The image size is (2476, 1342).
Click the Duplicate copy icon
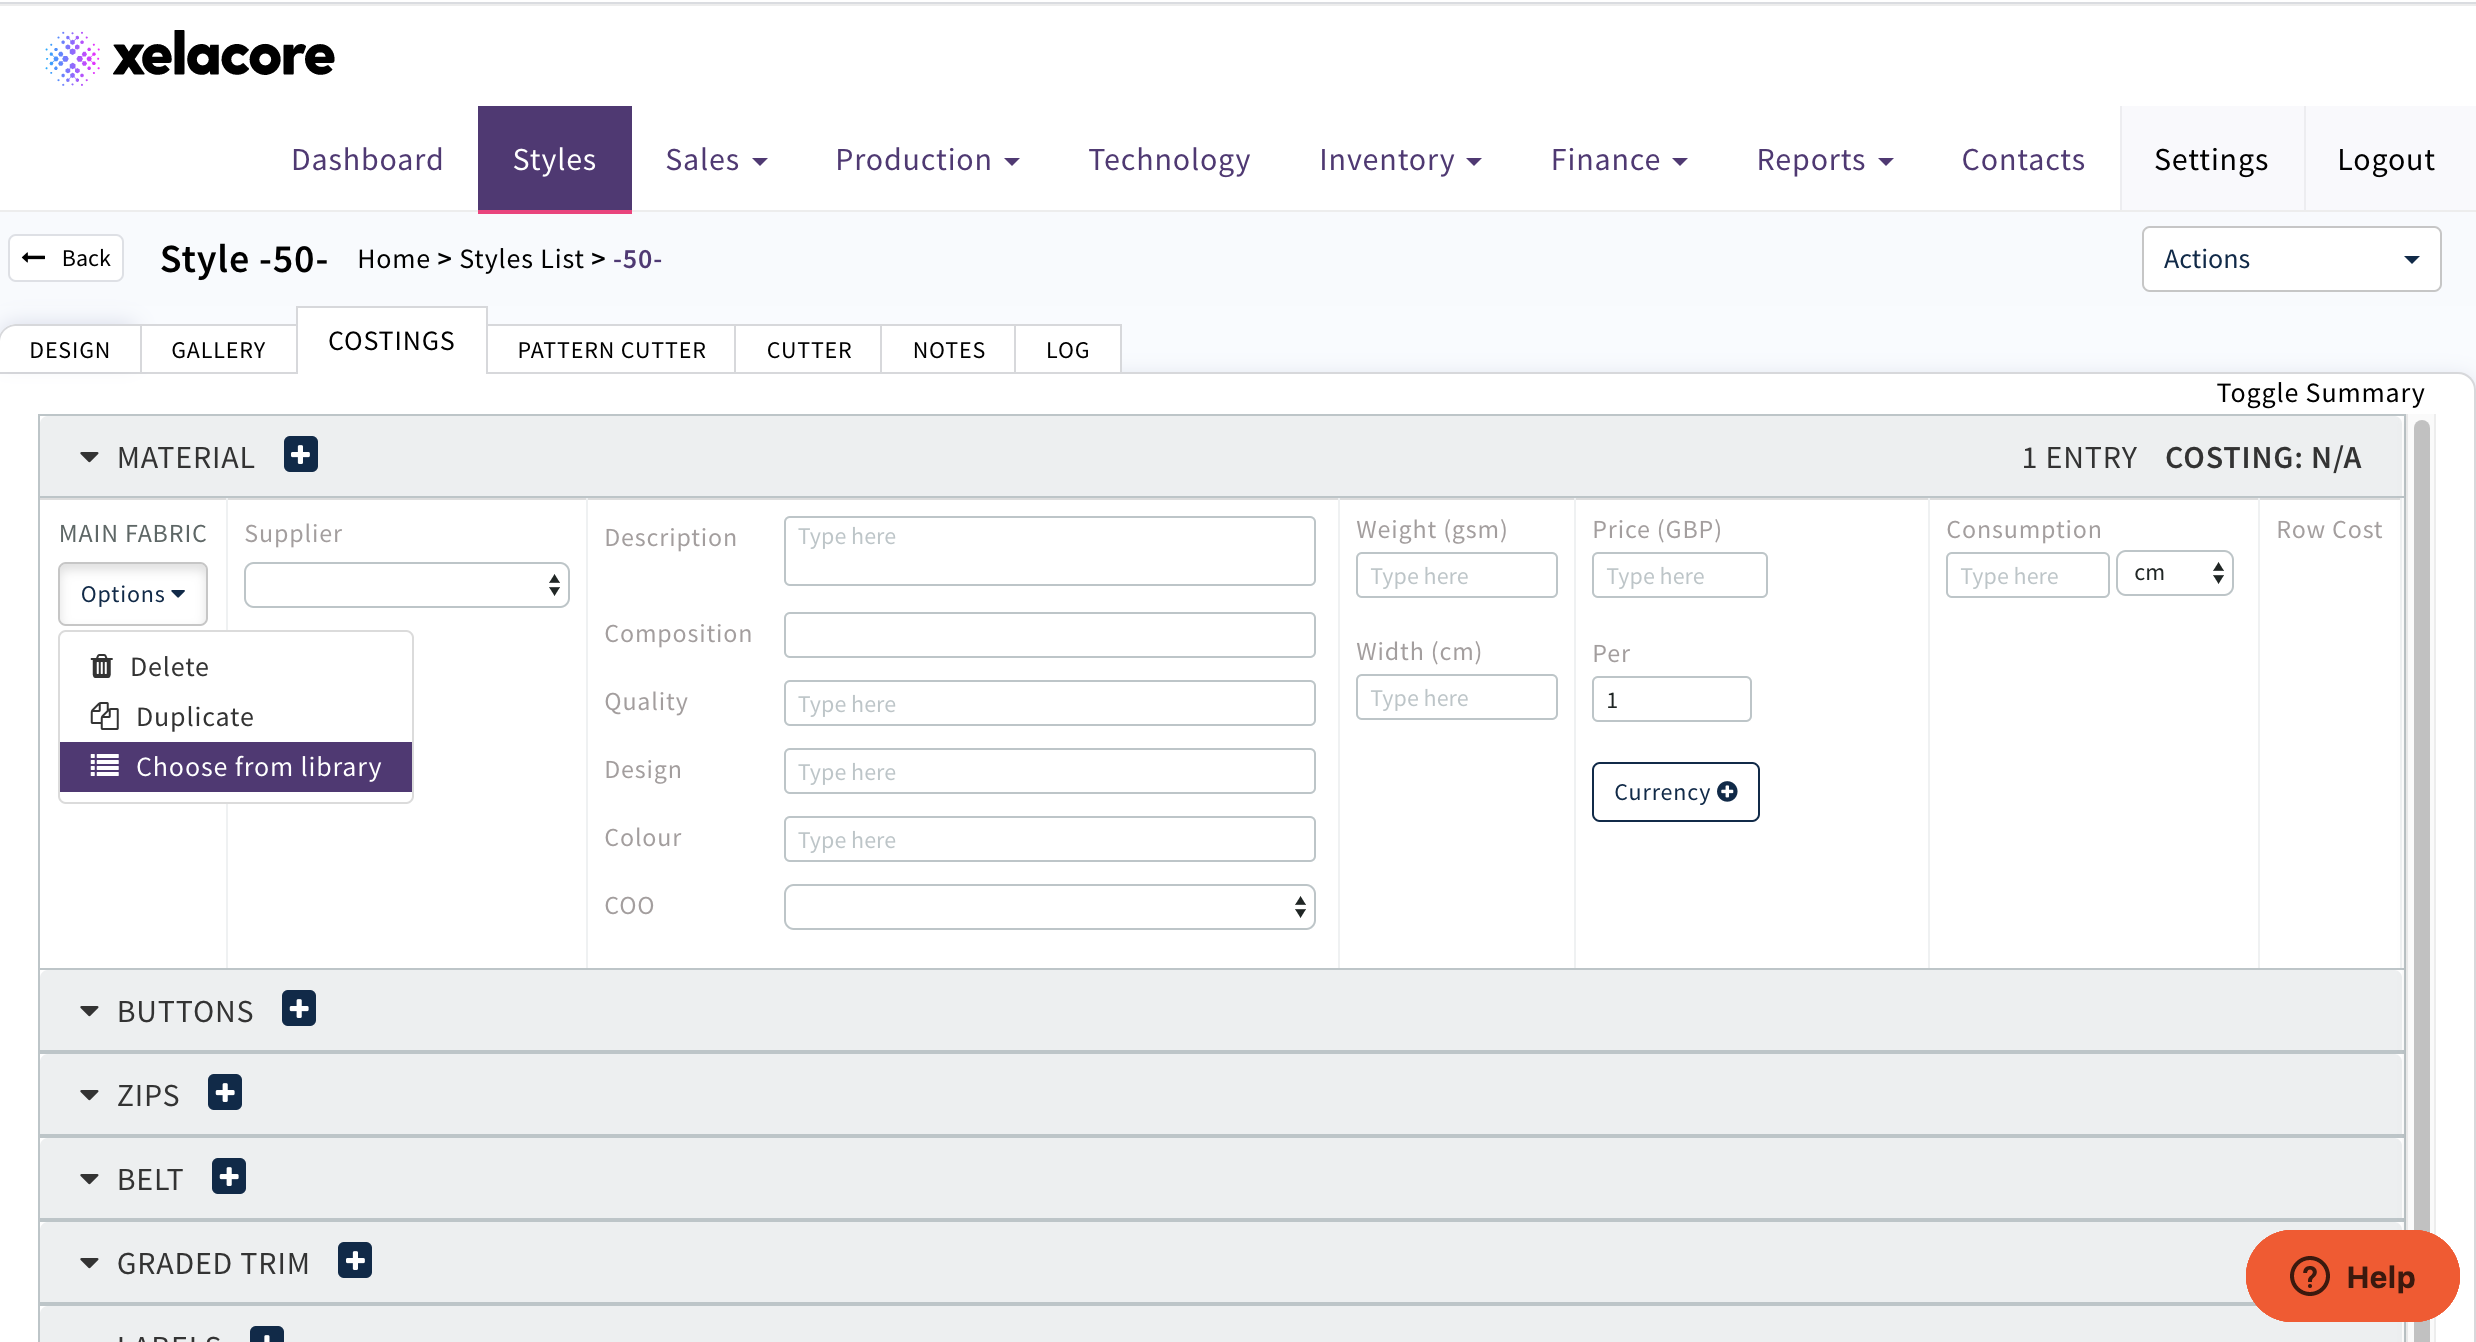[105, 716]
